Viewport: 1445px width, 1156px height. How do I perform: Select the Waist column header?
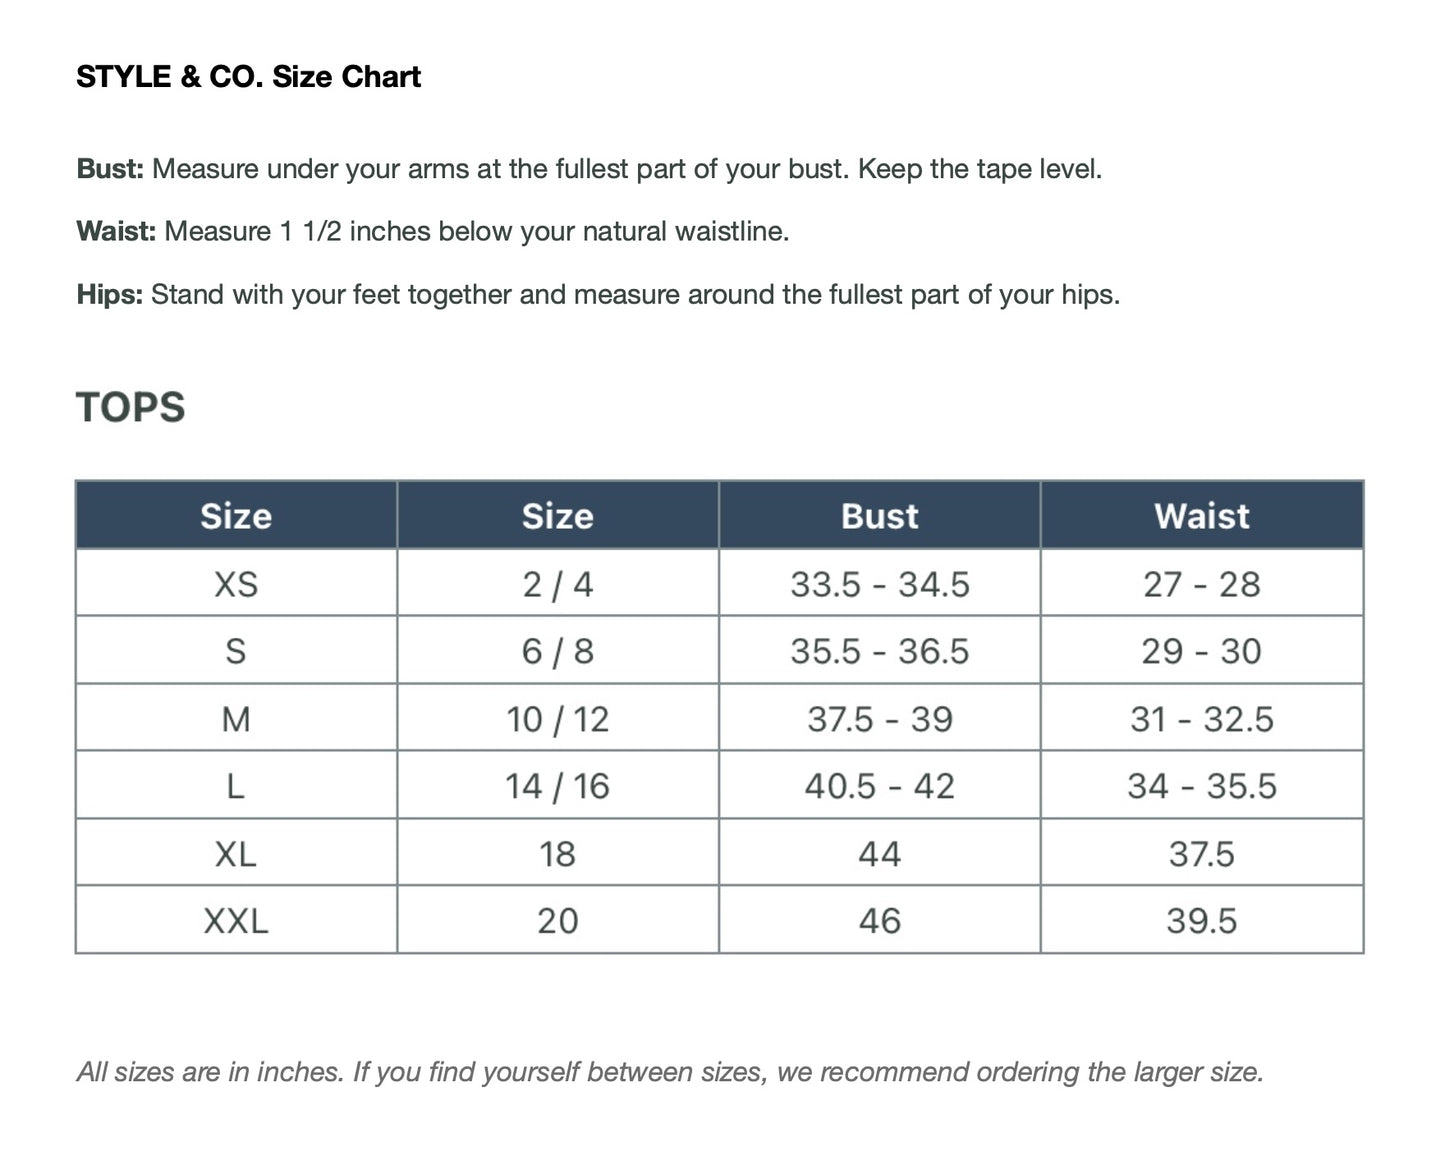tap(1201, 516)
